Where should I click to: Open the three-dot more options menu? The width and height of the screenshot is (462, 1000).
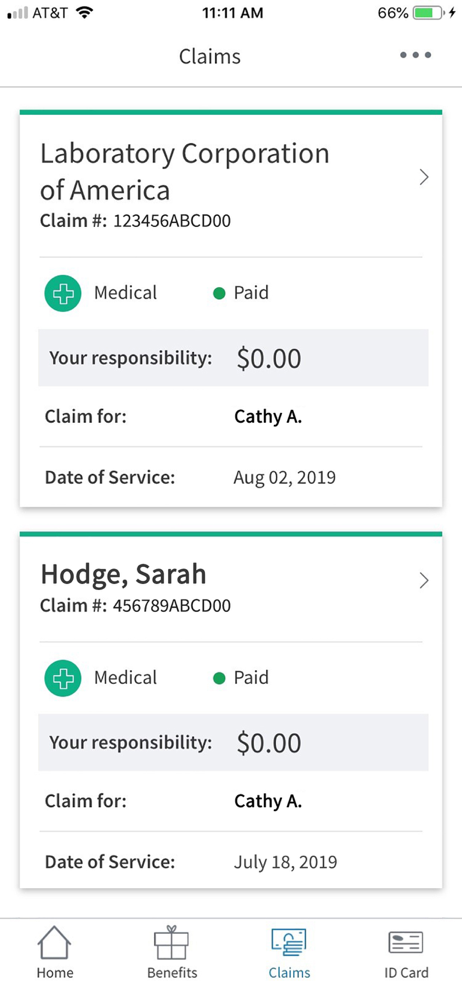click(415, 55)
